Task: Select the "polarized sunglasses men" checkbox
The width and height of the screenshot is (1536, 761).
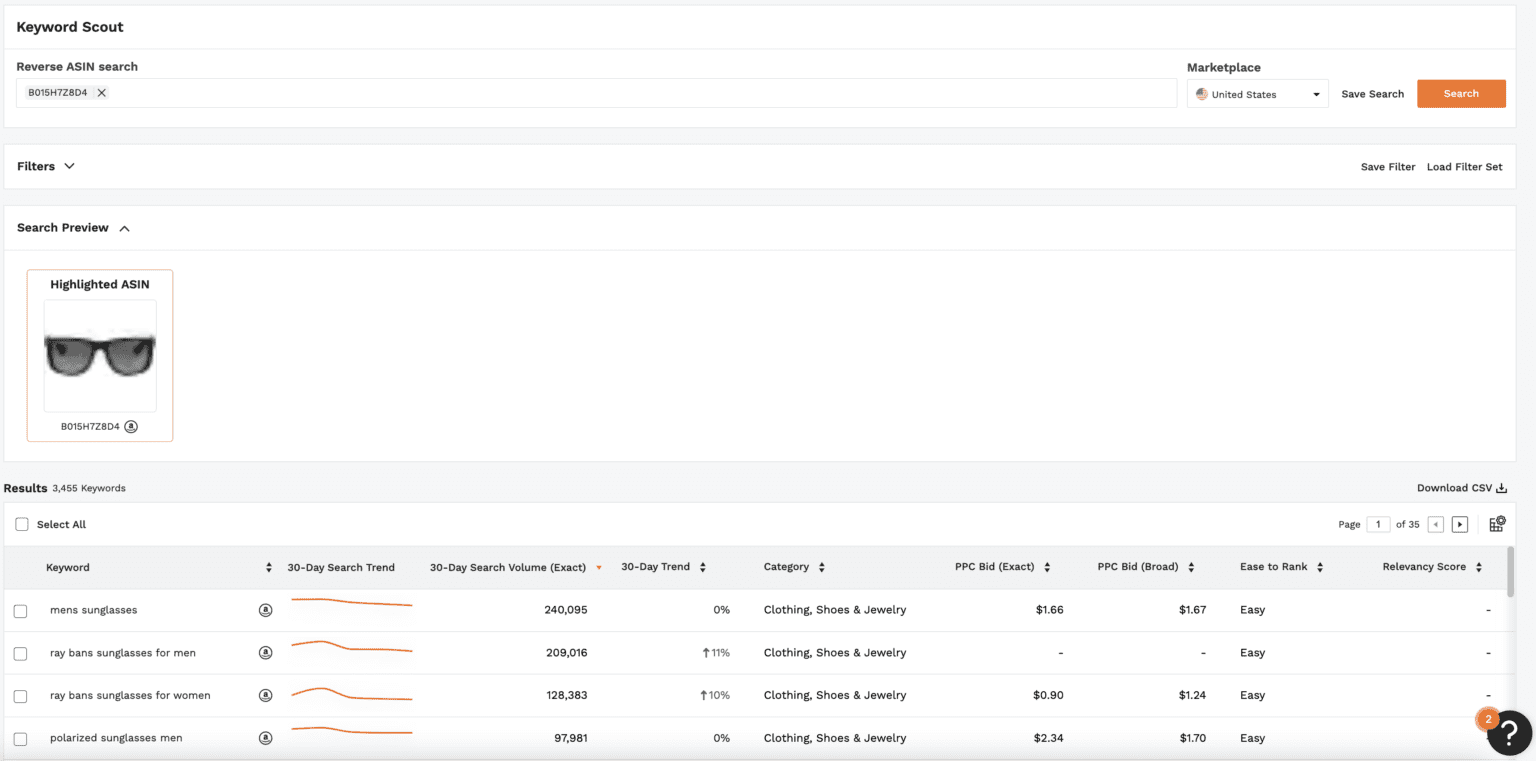Action: click(x=21, y=737)
